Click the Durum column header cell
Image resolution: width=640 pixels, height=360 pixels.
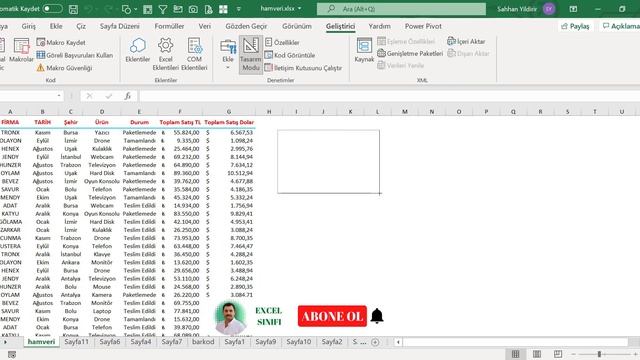click(139, 122)
